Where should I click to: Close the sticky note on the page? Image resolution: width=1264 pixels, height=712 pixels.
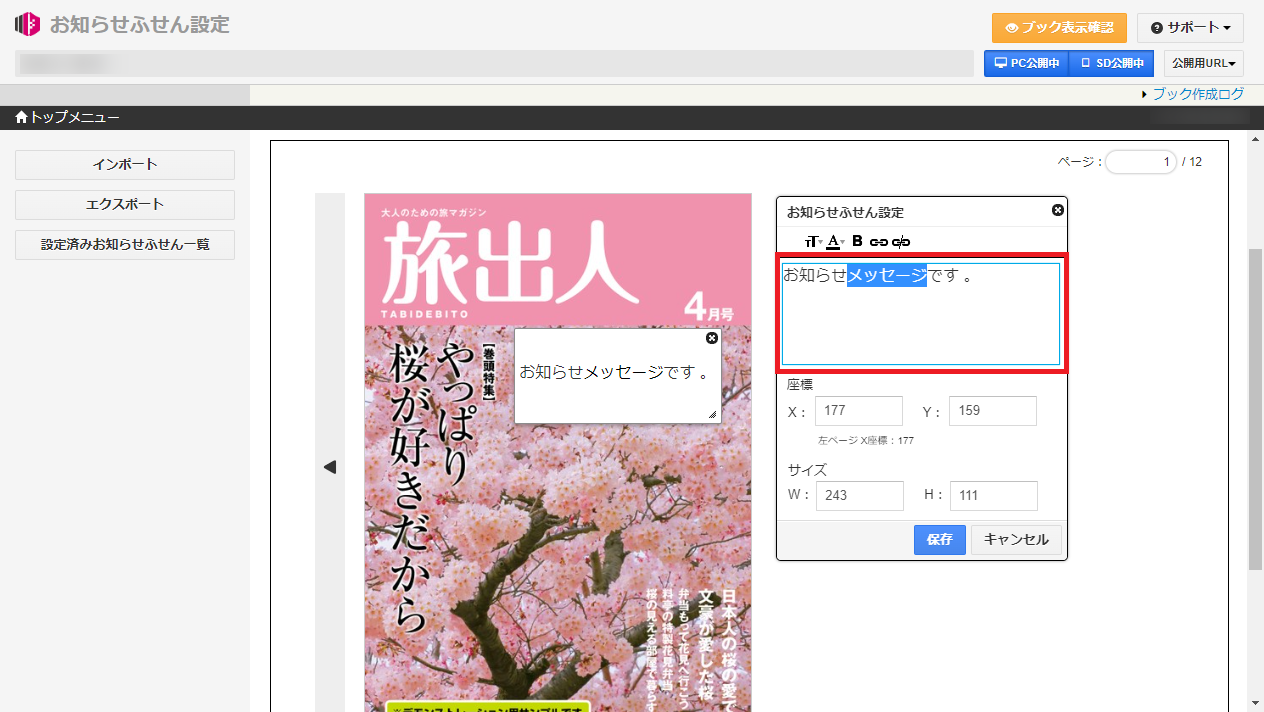click(712, 338)
